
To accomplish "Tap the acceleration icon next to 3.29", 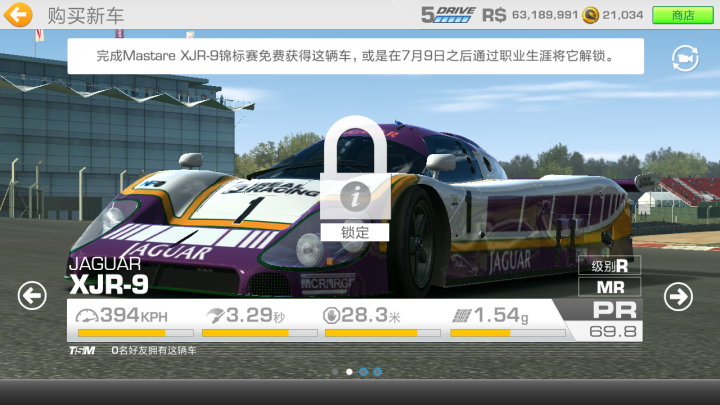I will [x=214, y=315].
